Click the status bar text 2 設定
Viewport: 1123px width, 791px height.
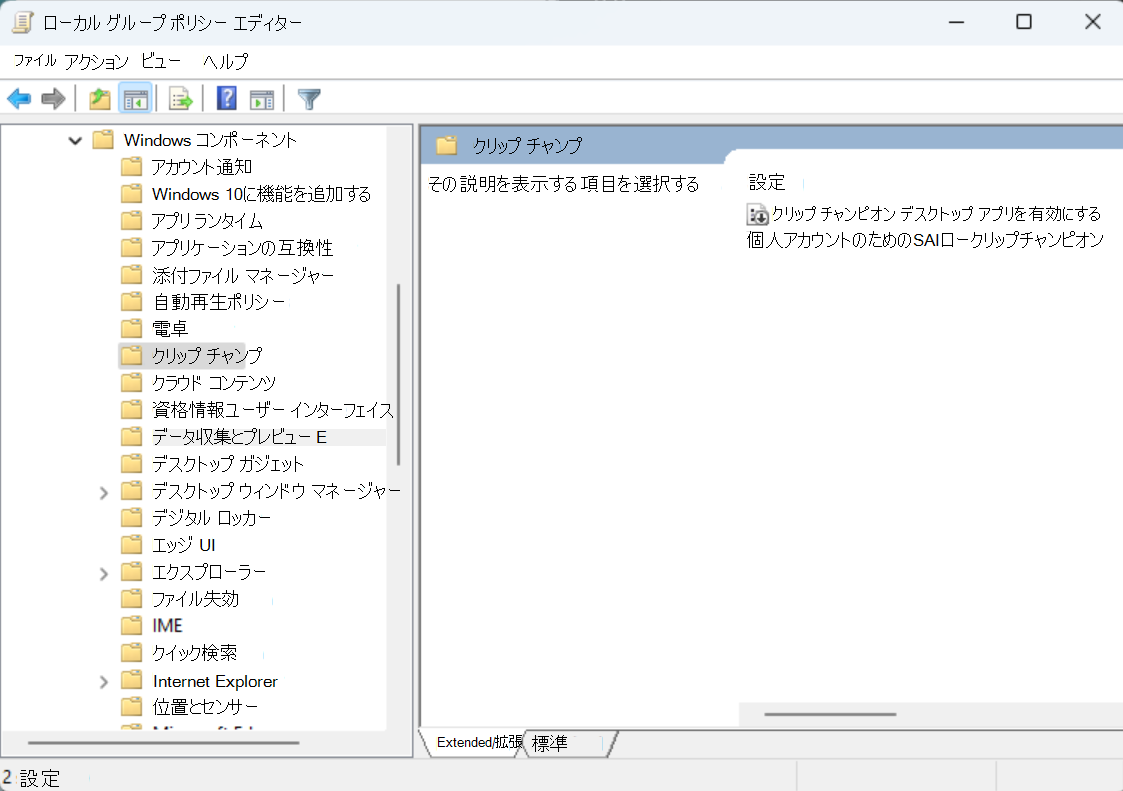[32, 778]
